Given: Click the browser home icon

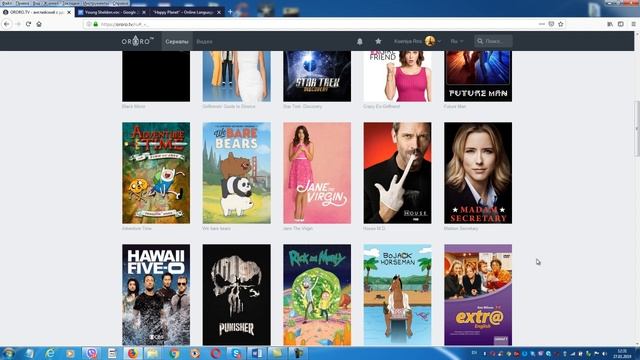Looking at the screenshot, I should click(x=39, y=24).
